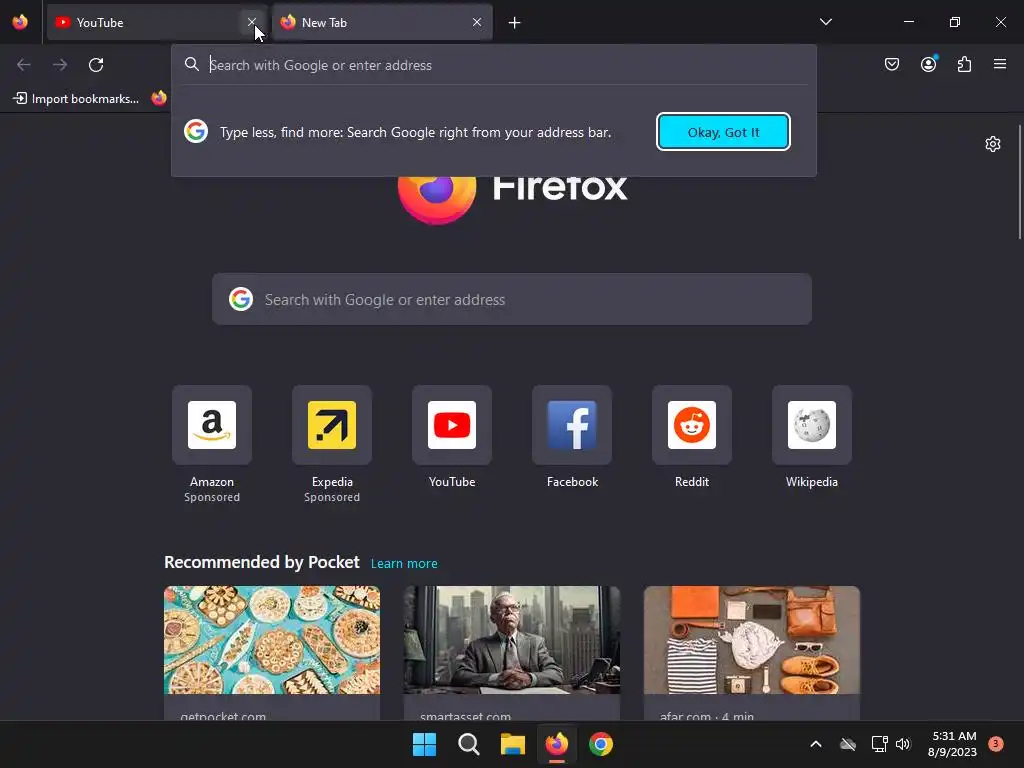Launch Chrome from the taskbar
Screen dimensions: 1024x768
pyautogui.click(x=601, y=744)
